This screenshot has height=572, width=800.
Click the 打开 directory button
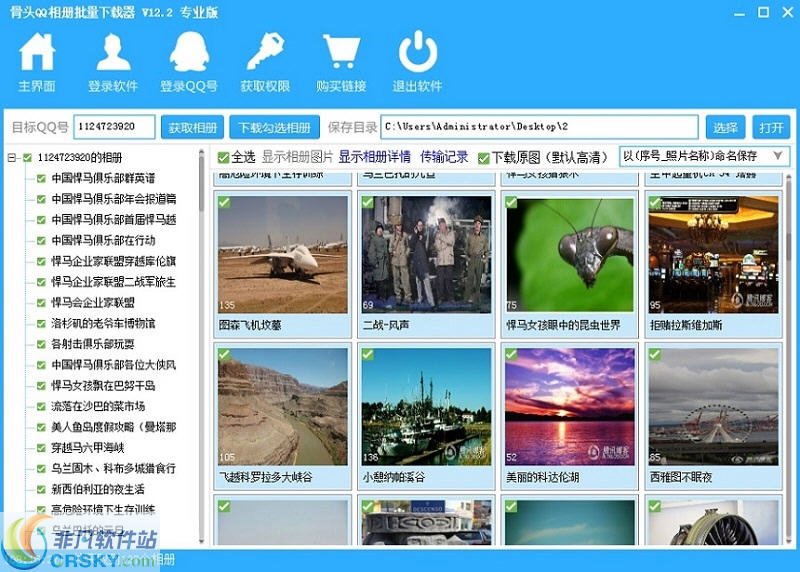pos(771,127)
